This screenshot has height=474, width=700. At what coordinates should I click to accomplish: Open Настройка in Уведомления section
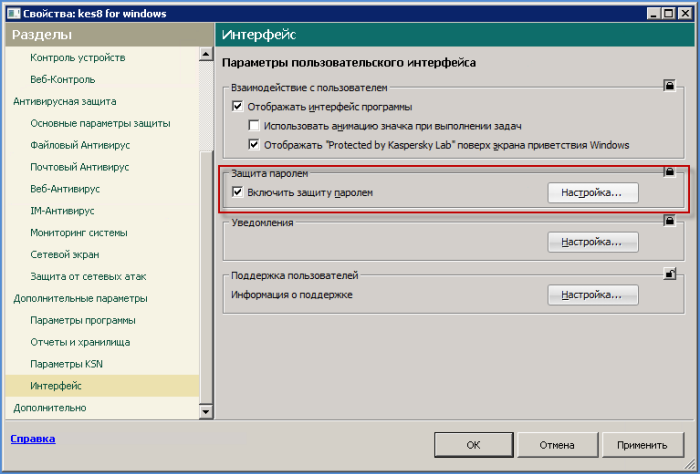click(x=592, y=241)
